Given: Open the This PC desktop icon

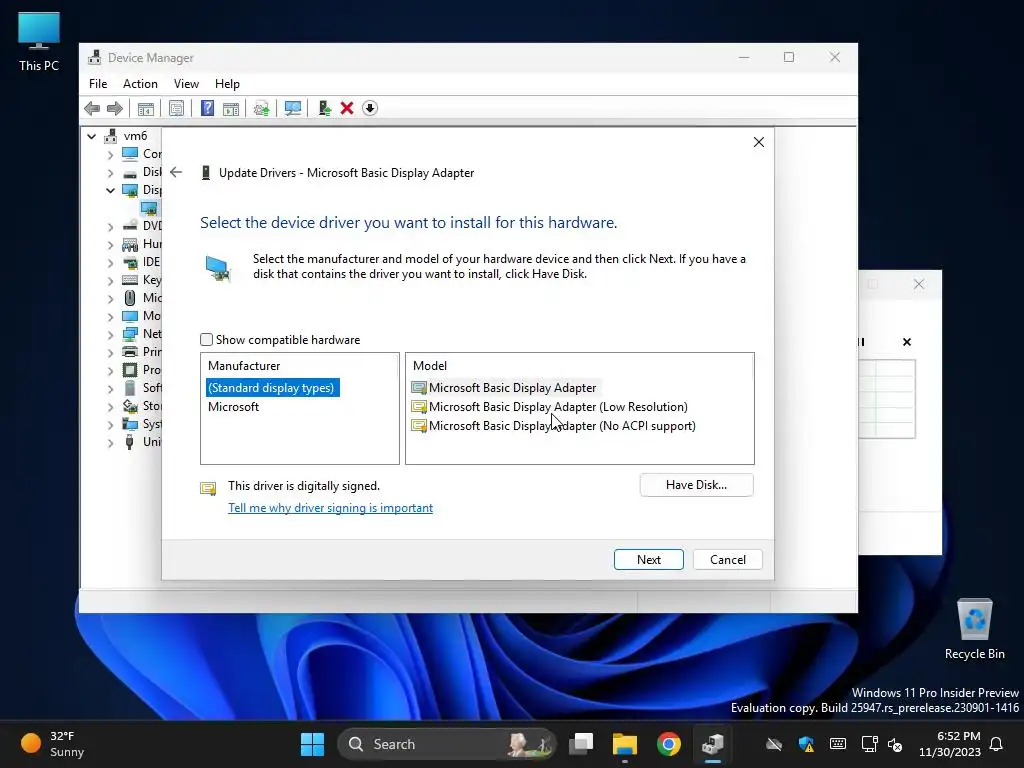Looking at the screenshot, I should 39,42.
